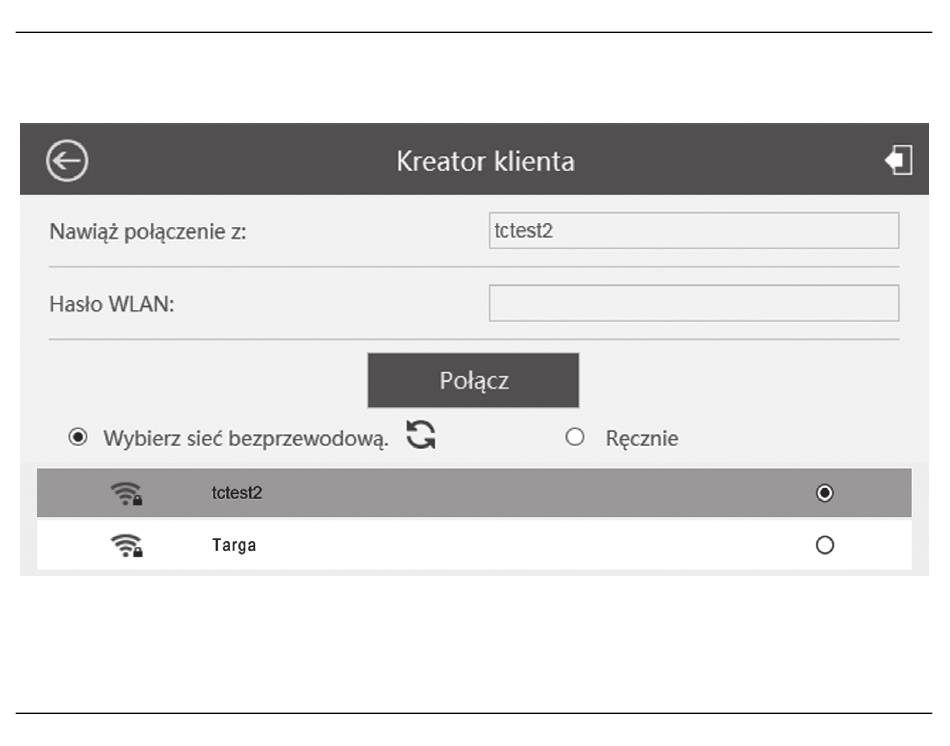Image resolution: width=950 pixels, height=746 pixels.
Task: Click the 'Połącz' button
Action: 473,381
